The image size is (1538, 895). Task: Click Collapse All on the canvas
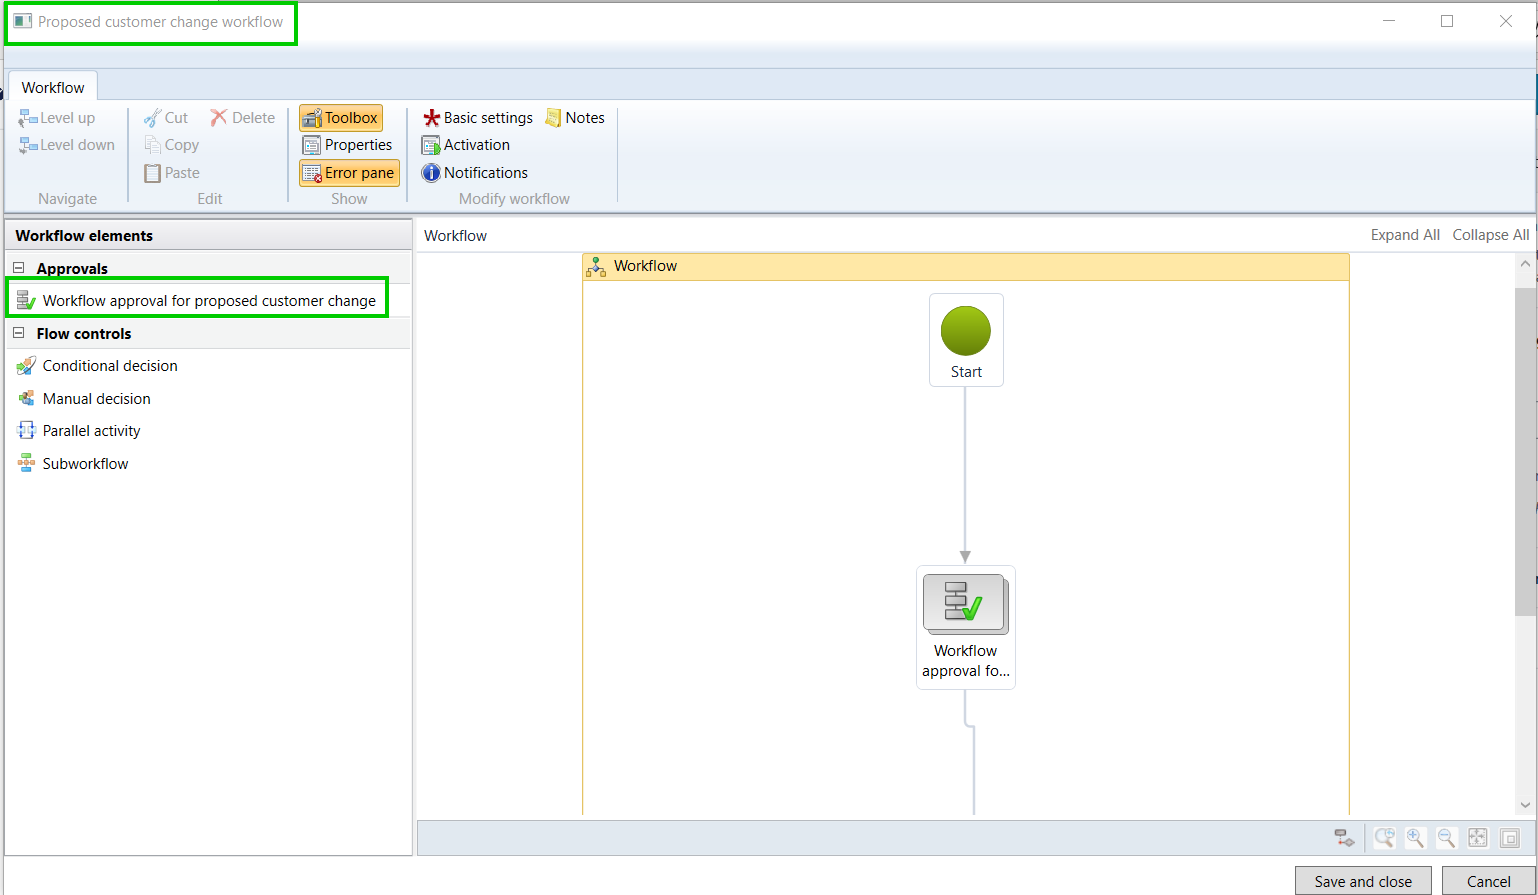(x=1490, y=235)
